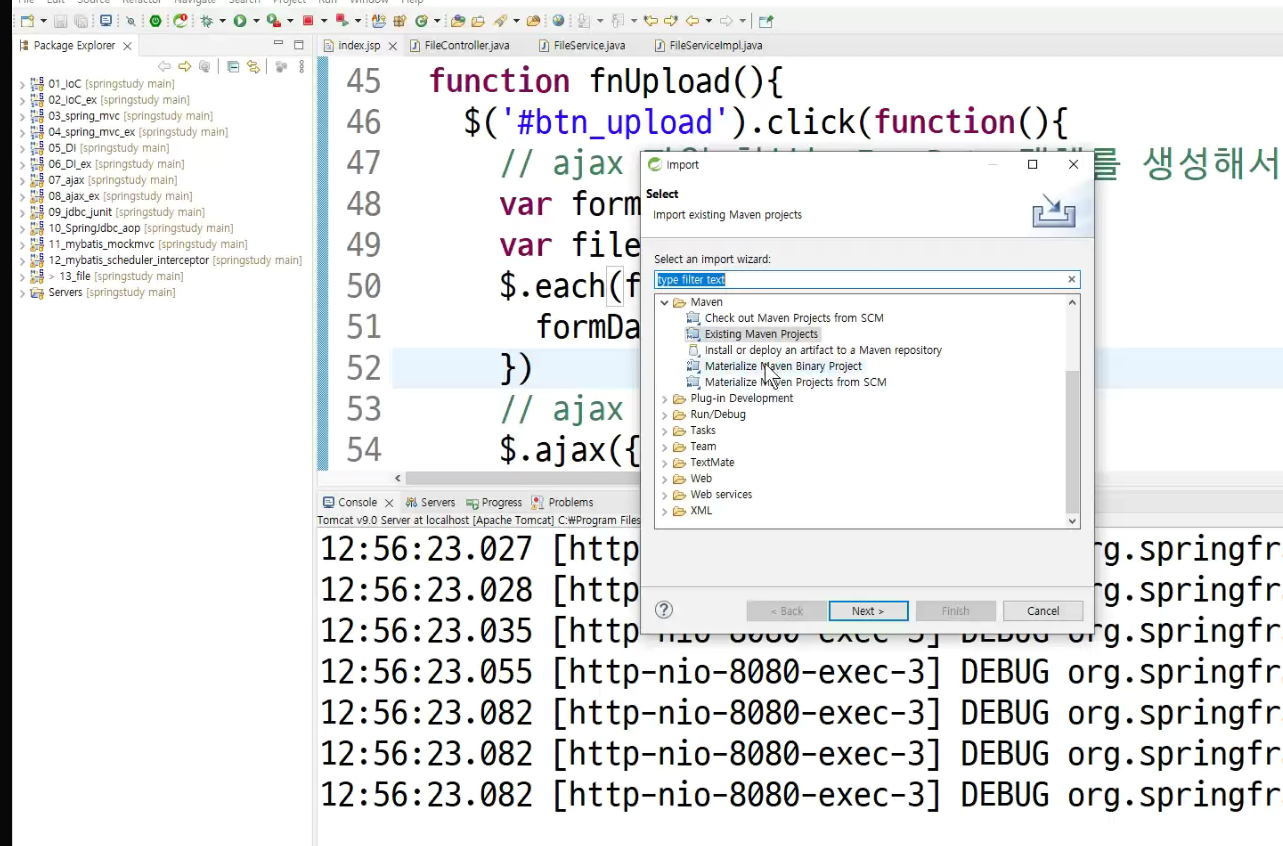1283x846 pixels.
Task: Click the green Run play icon
Action: pos(240,20)
